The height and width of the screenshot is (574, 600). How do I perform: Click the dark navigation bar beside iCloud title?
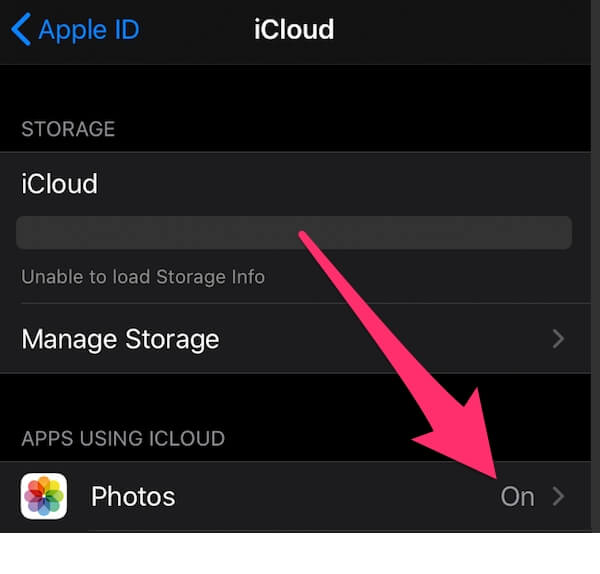point(459,31)
